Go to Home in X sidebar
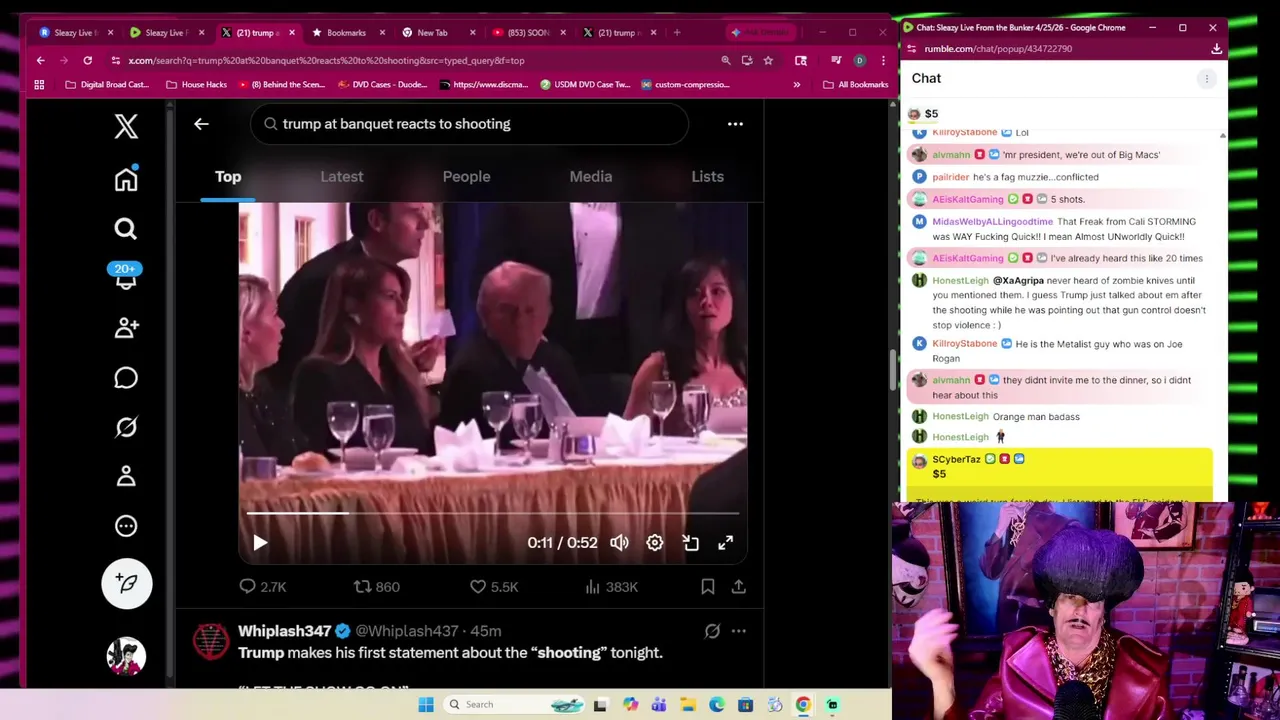The height and width of the screenshot is (720, 1280). (x=126, y=179)
